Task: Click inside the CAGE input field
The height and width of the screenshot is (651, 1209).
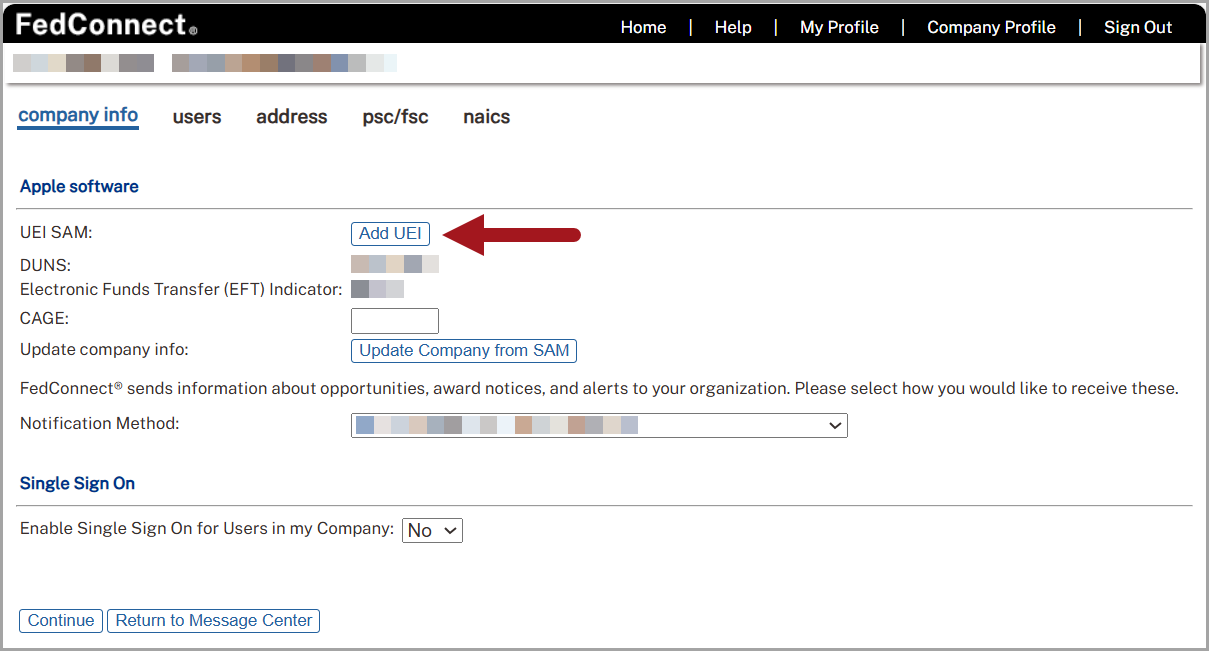Action: pos(394,320)
